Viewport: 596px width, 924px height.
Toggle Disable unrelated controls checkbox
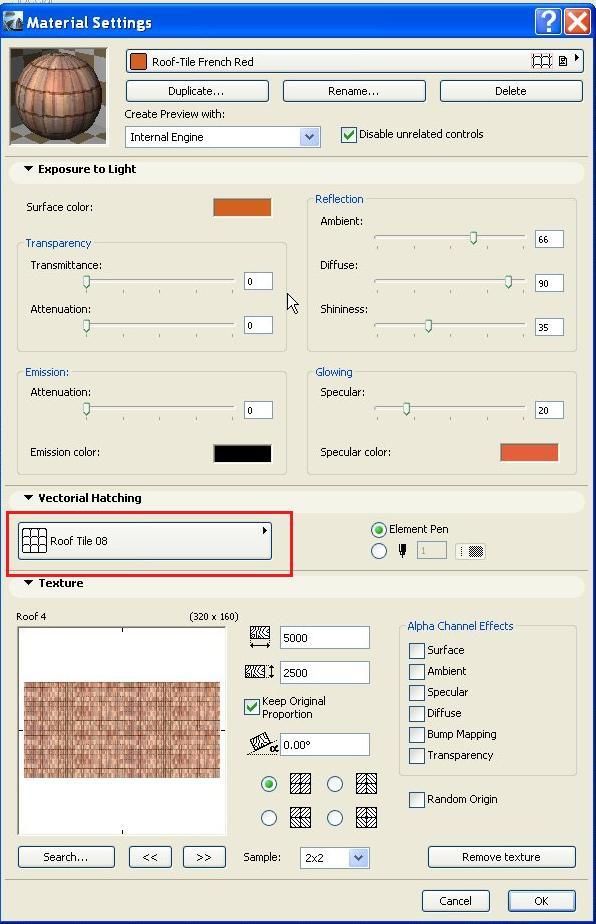point(348,135)
